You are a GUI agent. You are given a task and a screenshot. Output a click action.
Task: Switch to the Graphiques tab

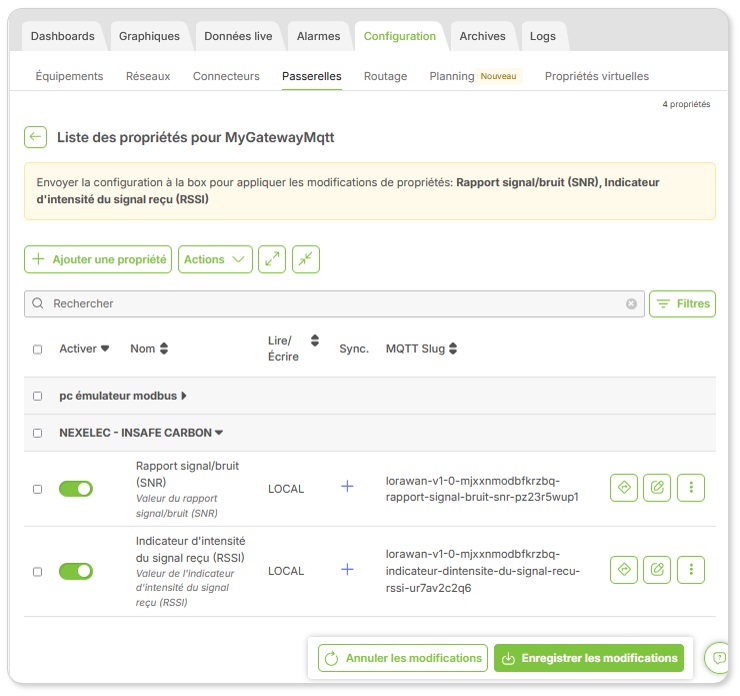pyautogui.click(x=149, y=36)
